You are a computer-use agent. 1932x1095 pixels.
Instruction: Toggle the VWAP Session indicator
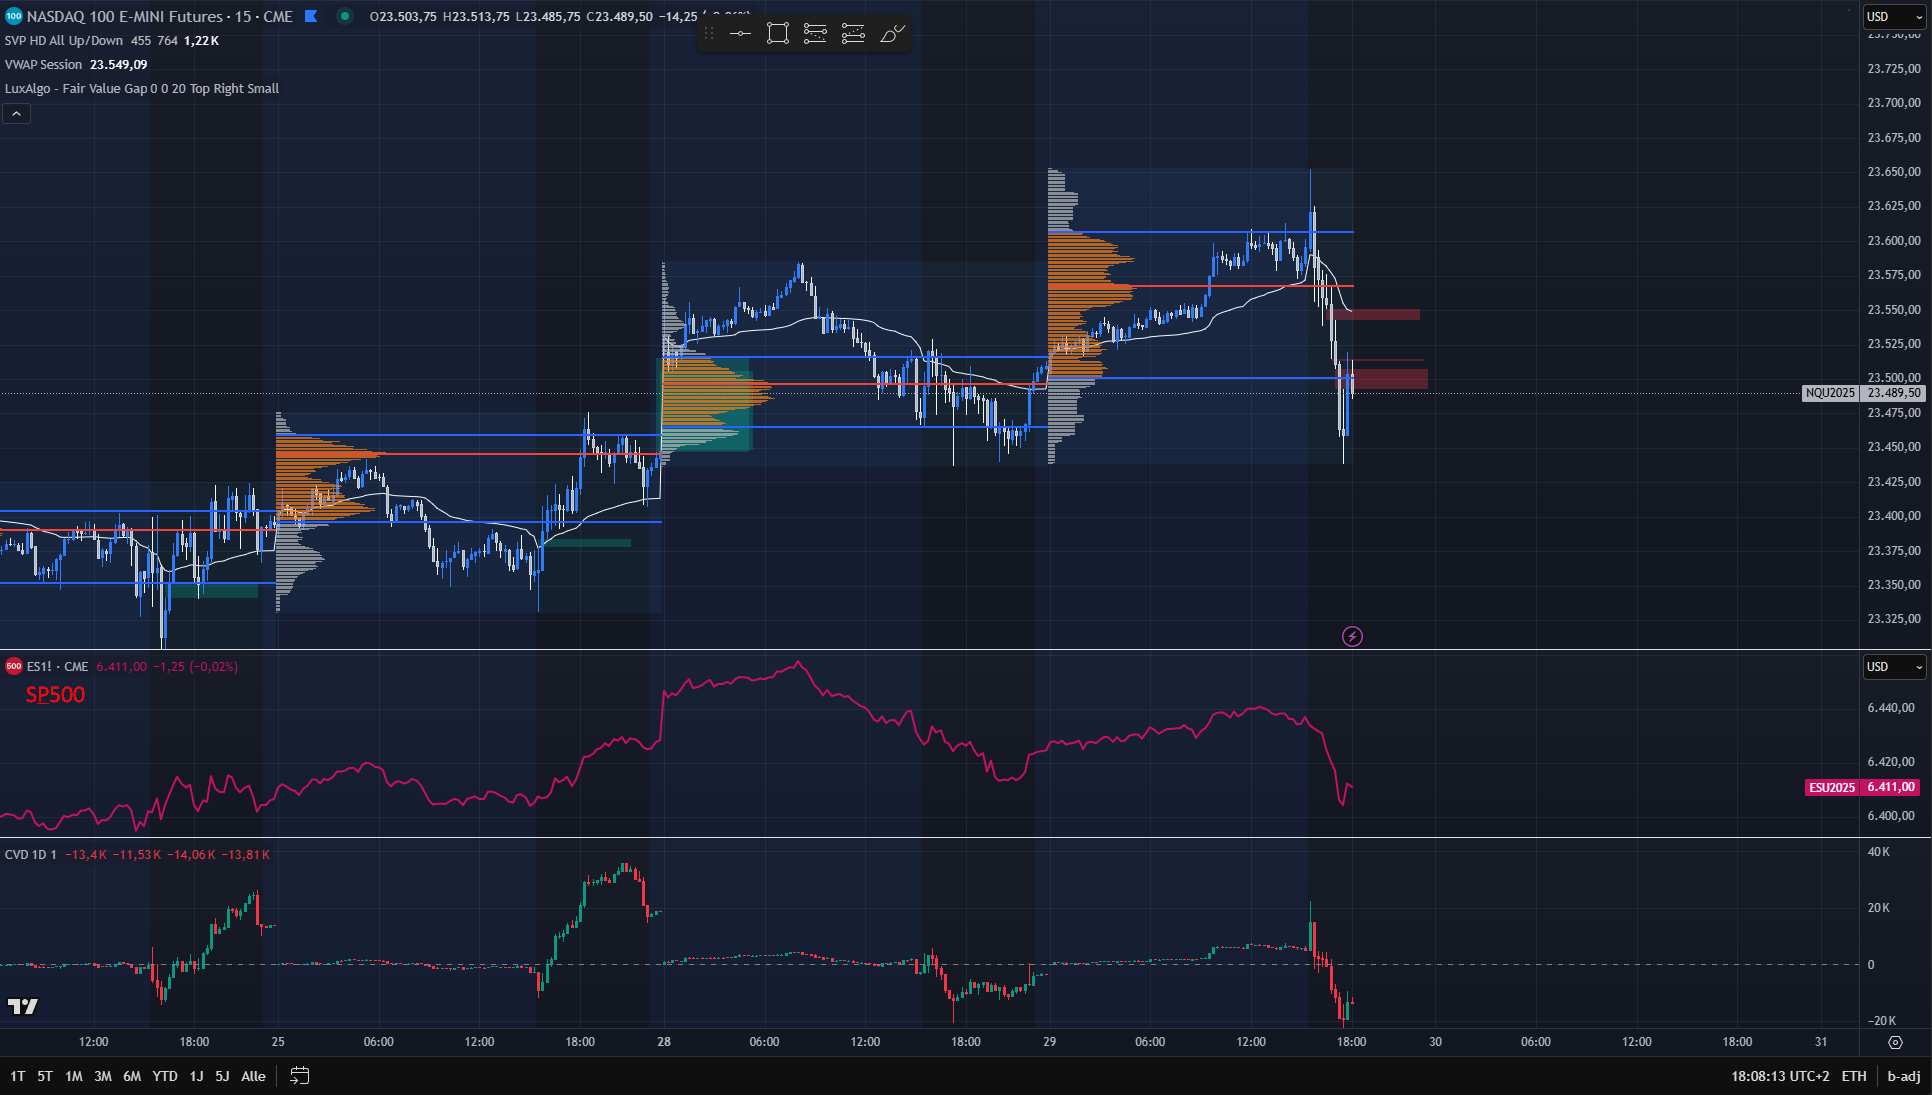44,64
